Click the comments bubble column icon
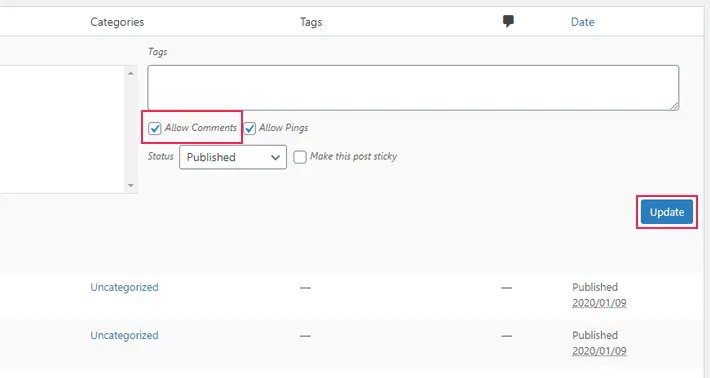 point(508,21)
